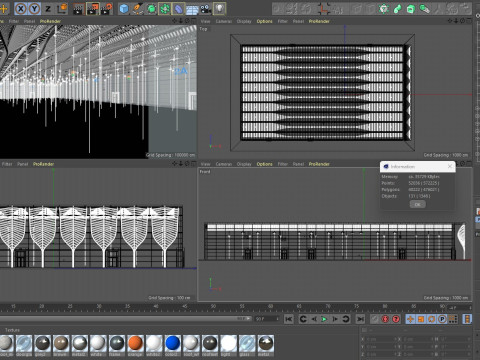Open the green Array modeling generator icon
480x360 pixels.
point(165,9)
